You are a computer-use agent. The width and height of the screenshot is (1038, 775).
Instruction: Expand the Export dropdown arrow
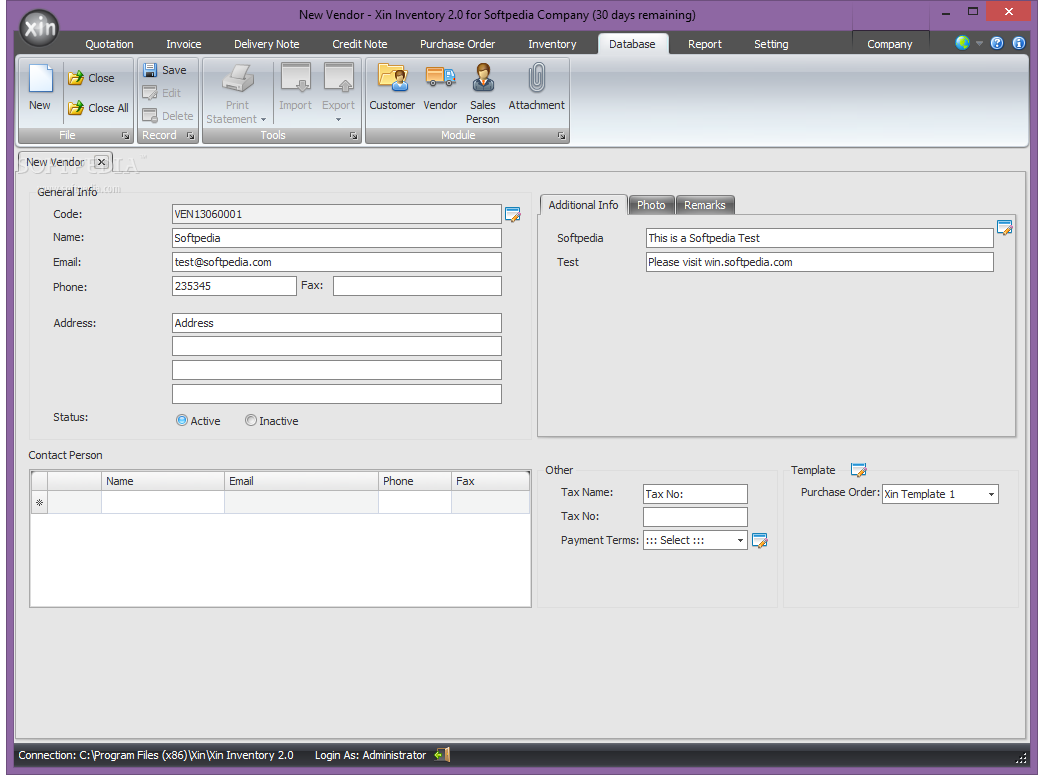point(338,120)
